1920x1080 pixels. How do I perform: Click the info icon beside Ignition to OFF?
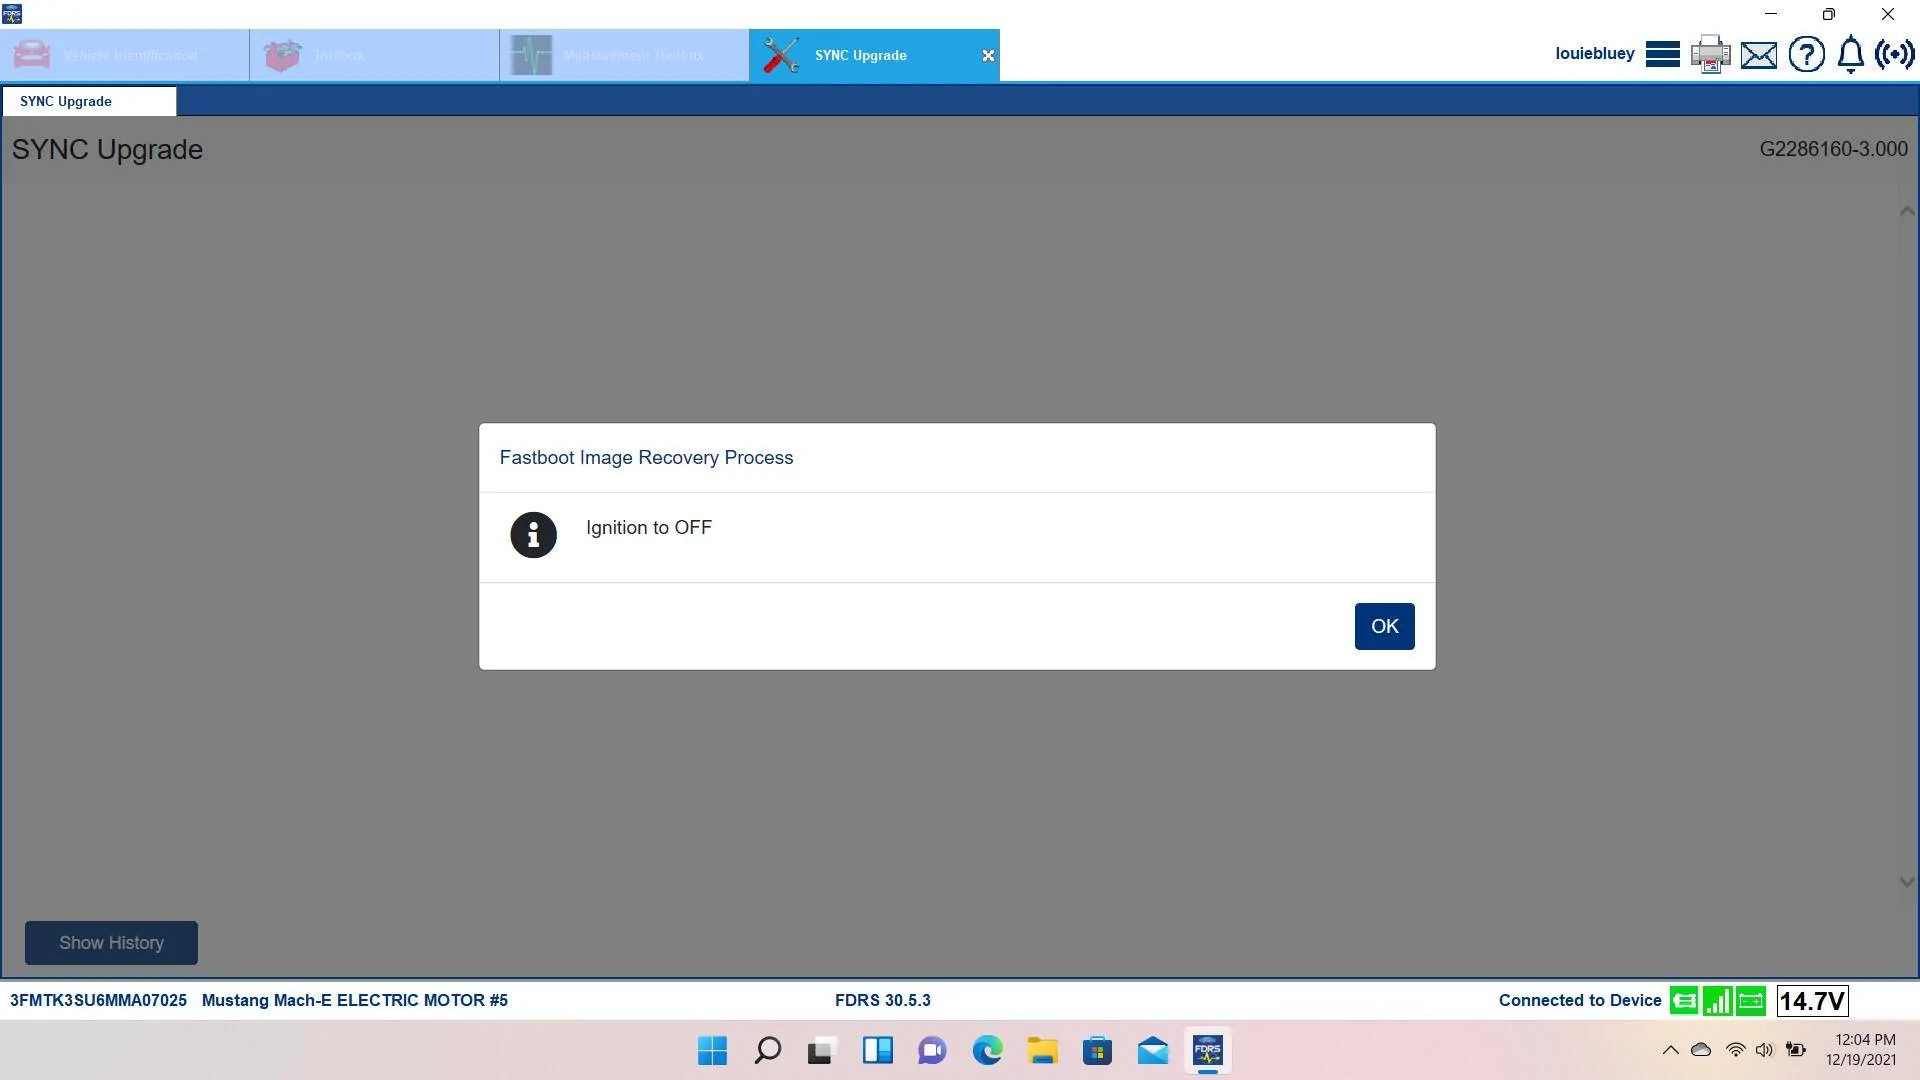(533, 535)
